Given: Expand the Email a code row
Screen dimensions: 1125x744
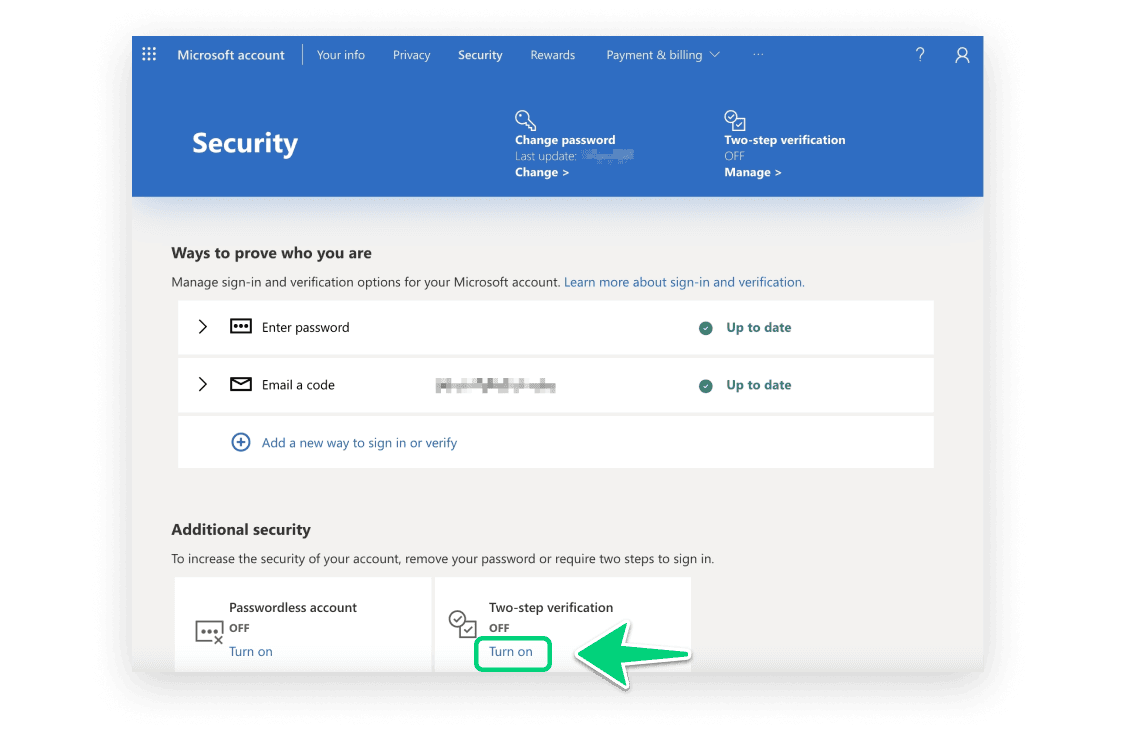Looking at the screenshot, I should pyautogui.click(x=203, y=385).
